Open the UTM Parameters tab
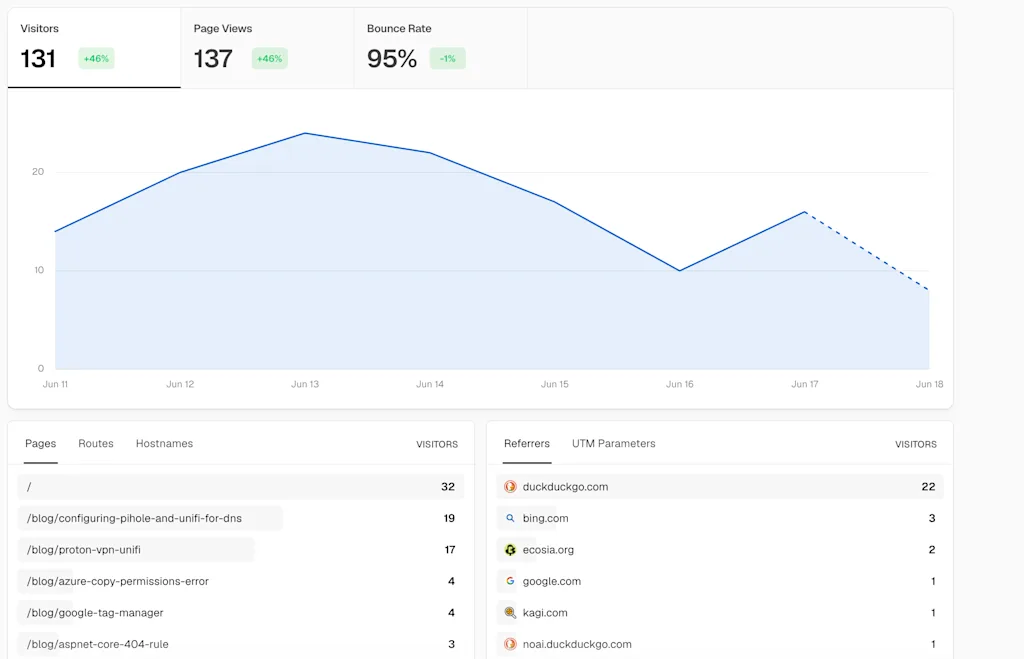The width and height of the screenshot is (1024, 659). [614, 443]
